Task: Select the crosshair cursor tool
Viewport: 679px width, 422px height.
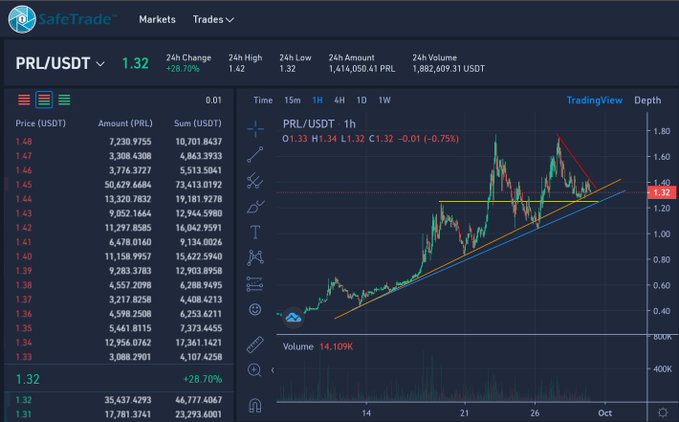Action: pos(255,129)
